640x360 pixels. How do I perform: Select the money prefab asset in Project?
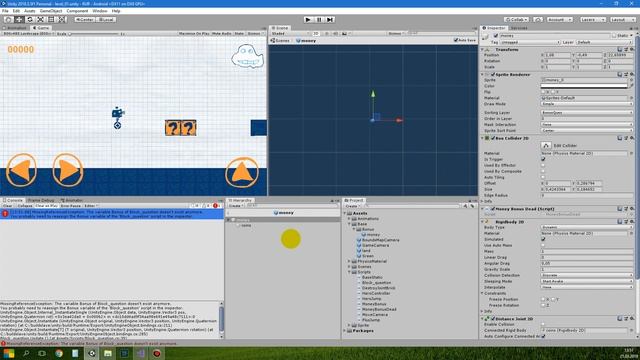(371, 235)
